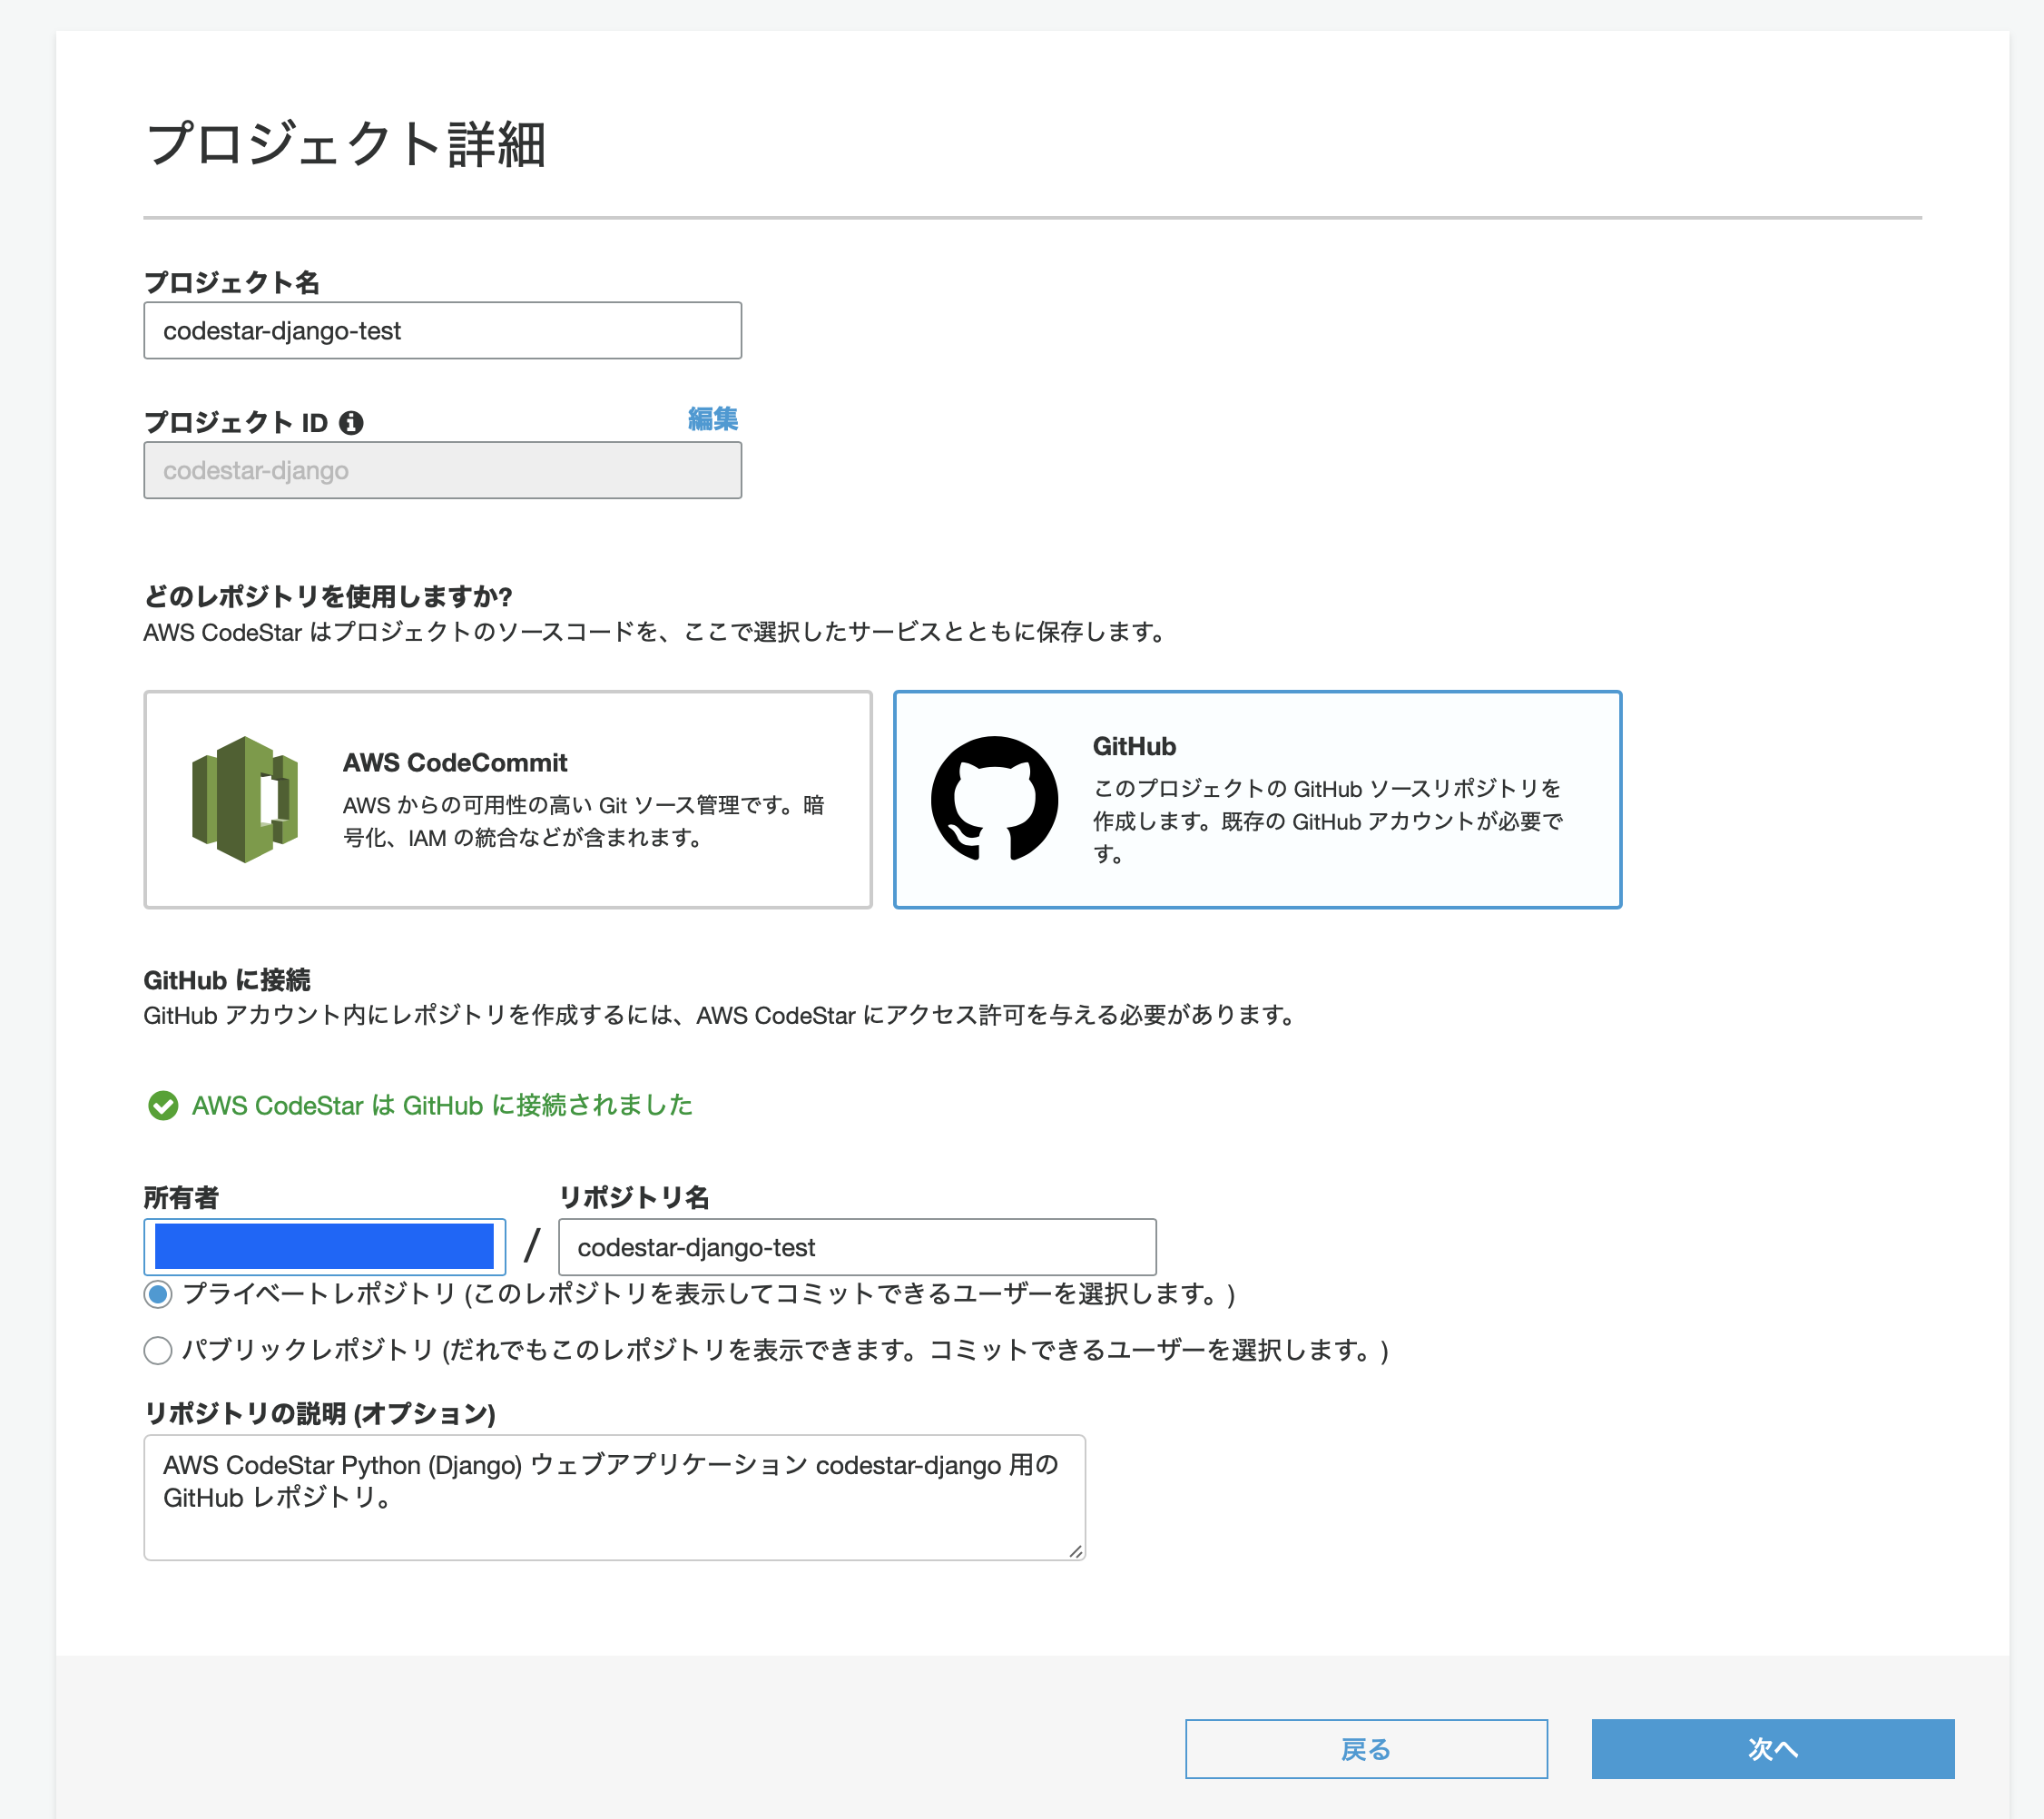
Task: Click 戻る to go back
Action: (x=1365, y=1749)
